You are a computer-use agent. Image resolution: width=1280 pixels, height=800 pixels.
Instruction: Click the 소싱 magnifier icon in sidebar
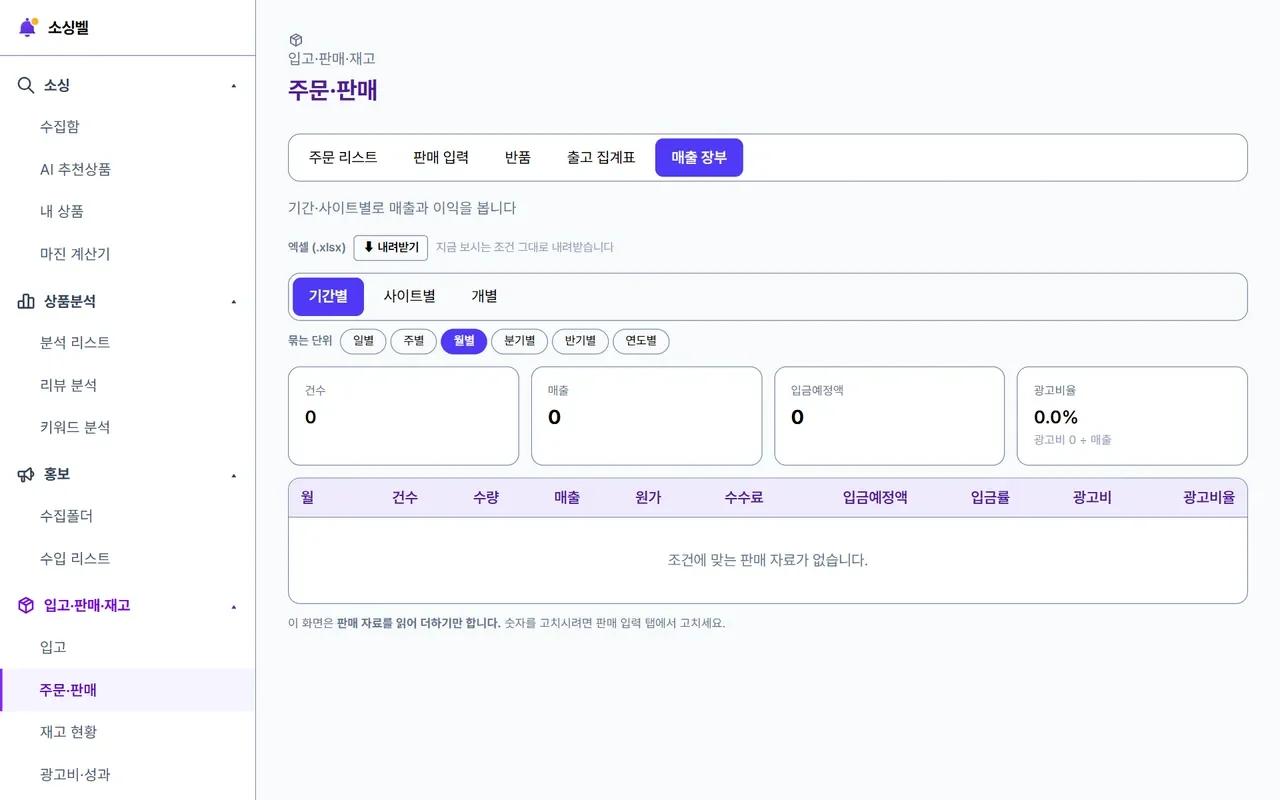(x=26, y=85)
